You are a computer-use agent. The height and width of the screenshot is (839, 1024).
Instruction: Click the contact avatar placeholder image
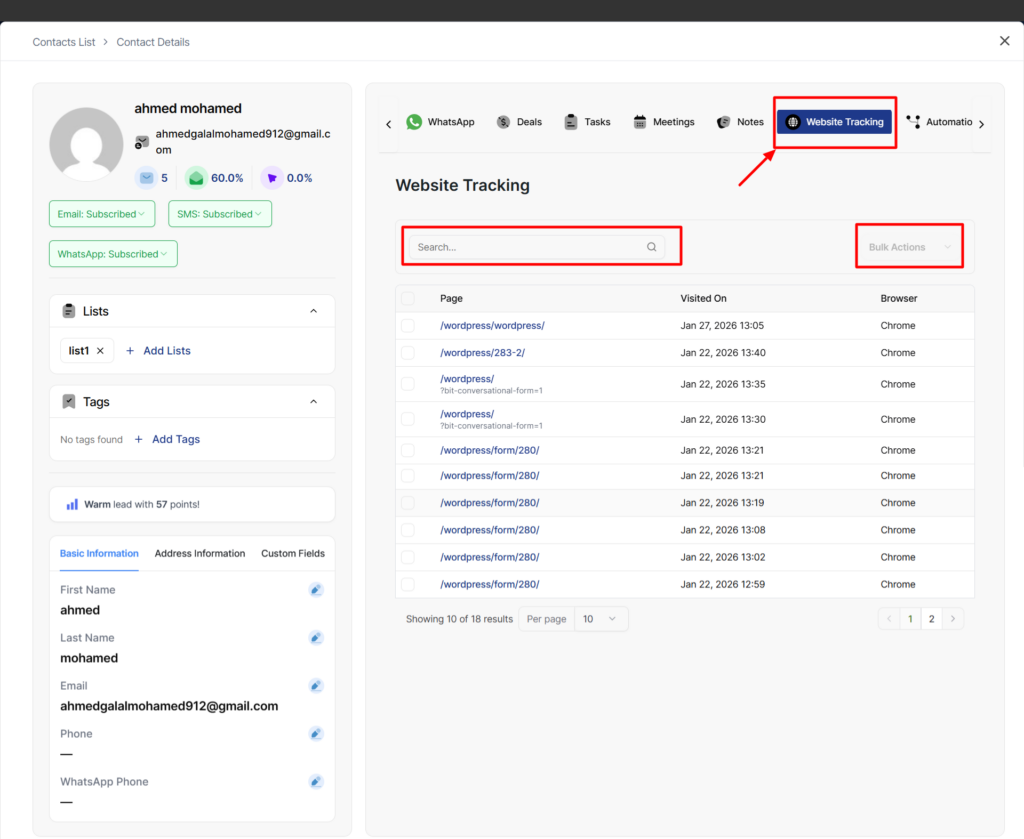coord(86,144)
